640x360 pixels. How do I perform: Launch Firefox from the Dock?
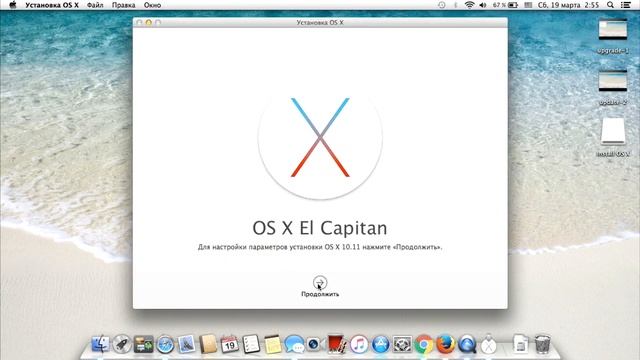point(446,344)
